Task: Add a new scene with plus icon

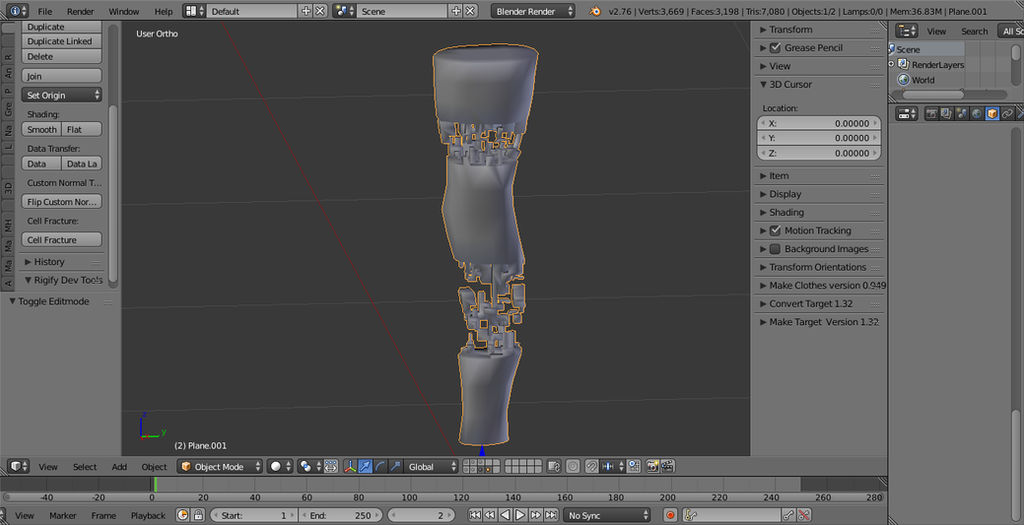Action: click(x=456, y=11)
